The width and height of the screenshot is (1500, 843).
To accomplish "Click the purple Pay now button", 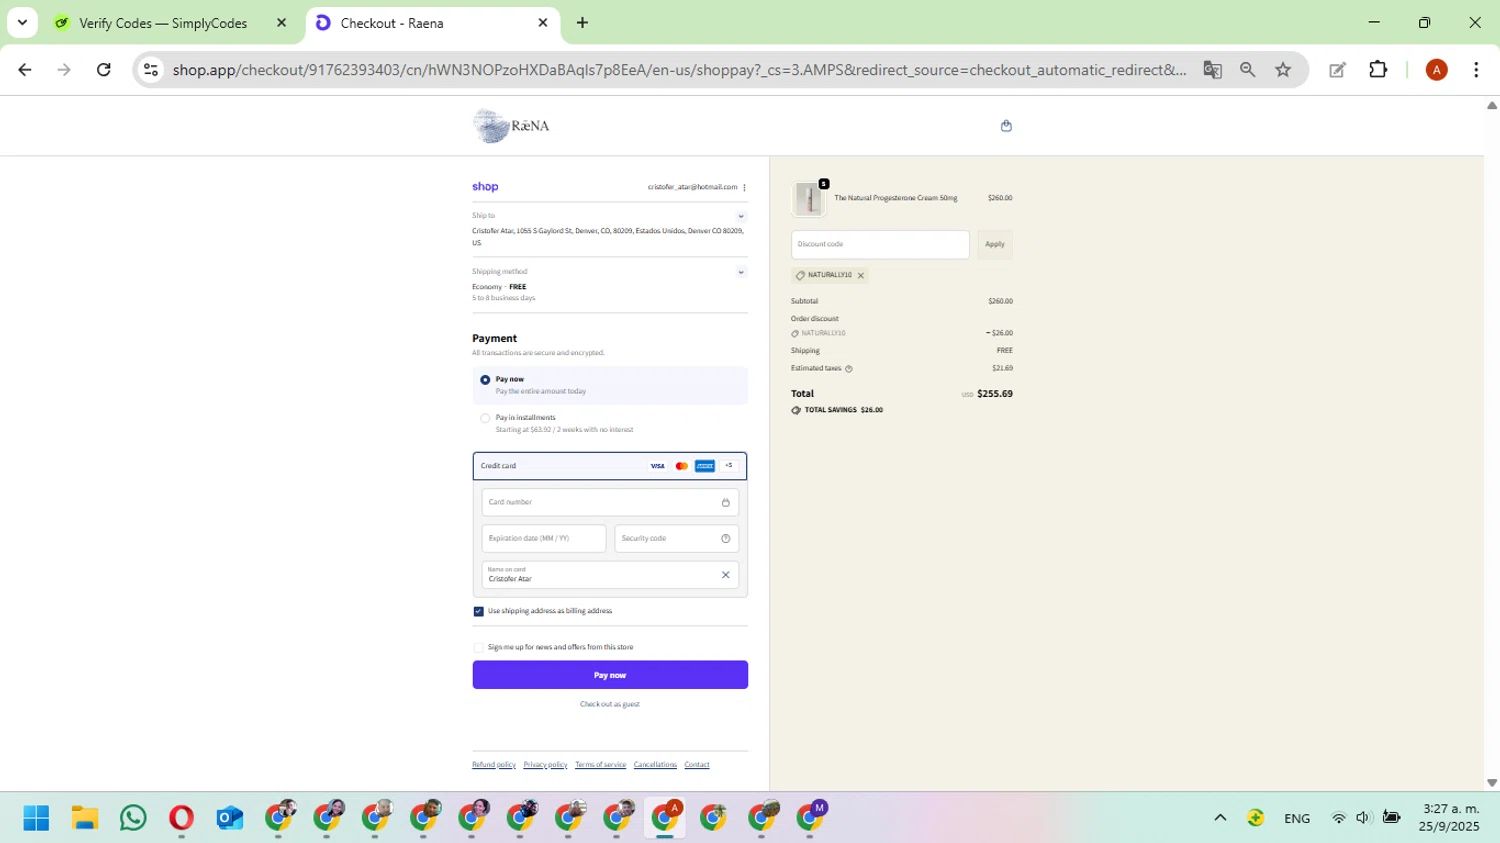I will pos(610,675).
